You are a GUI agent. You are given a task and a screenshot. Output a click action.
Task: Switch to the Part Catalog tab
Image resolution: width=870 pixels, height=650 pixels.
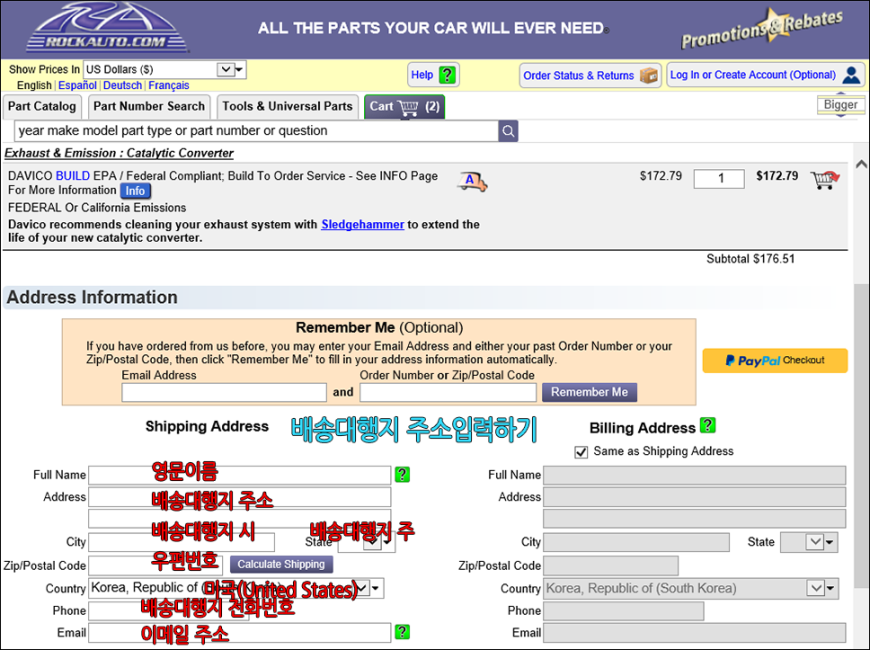(42, 107)
